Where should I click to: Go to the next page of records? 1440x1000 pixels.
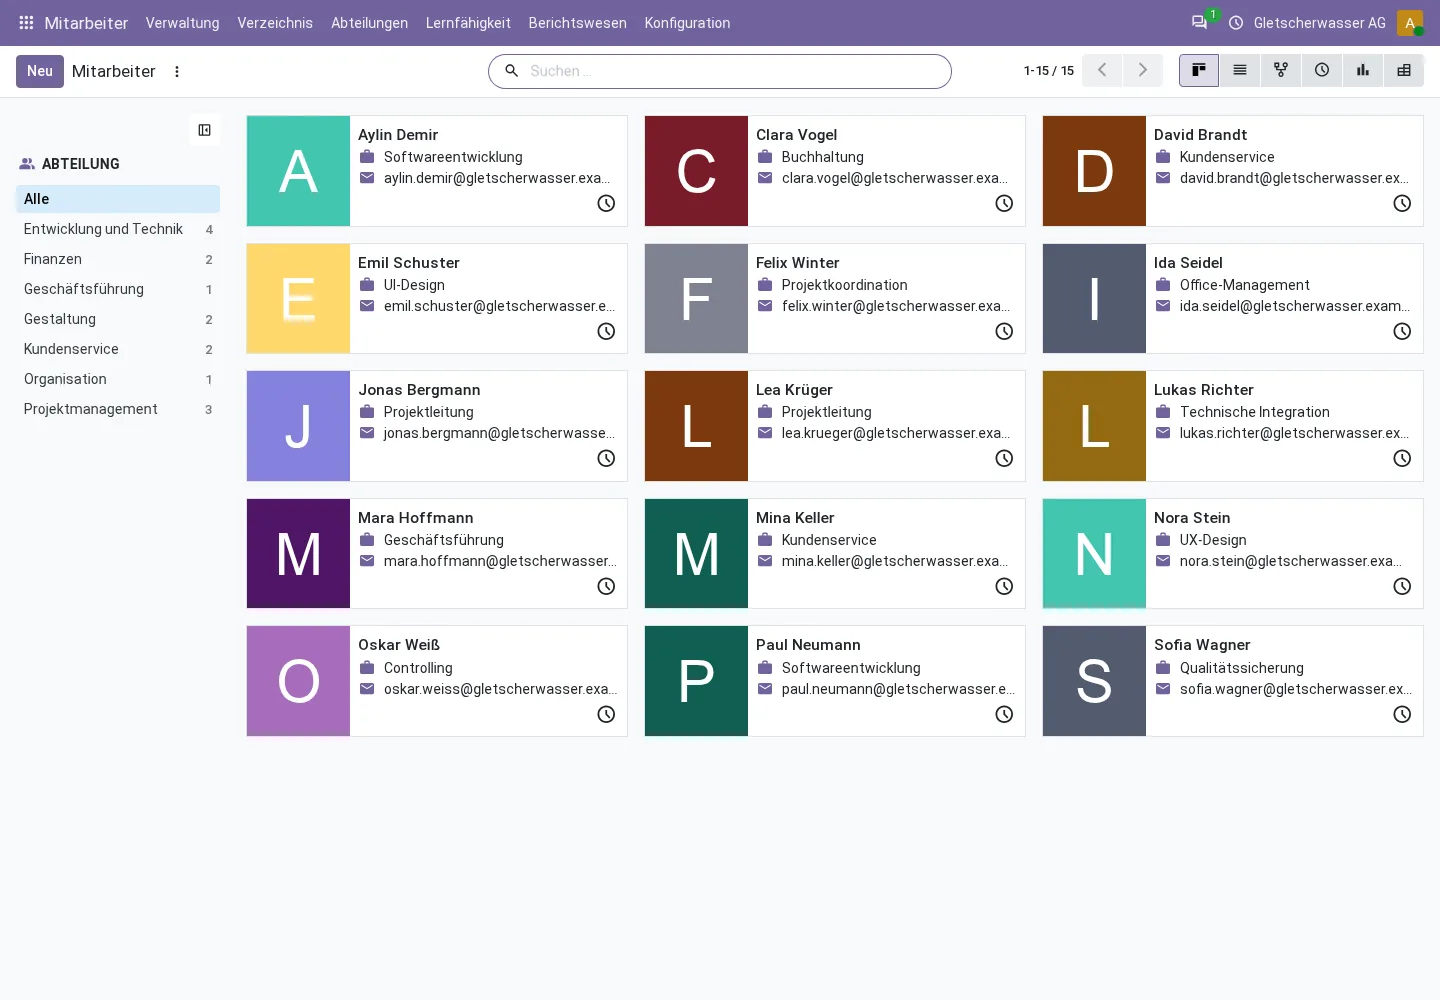[x=1143, y=70]
